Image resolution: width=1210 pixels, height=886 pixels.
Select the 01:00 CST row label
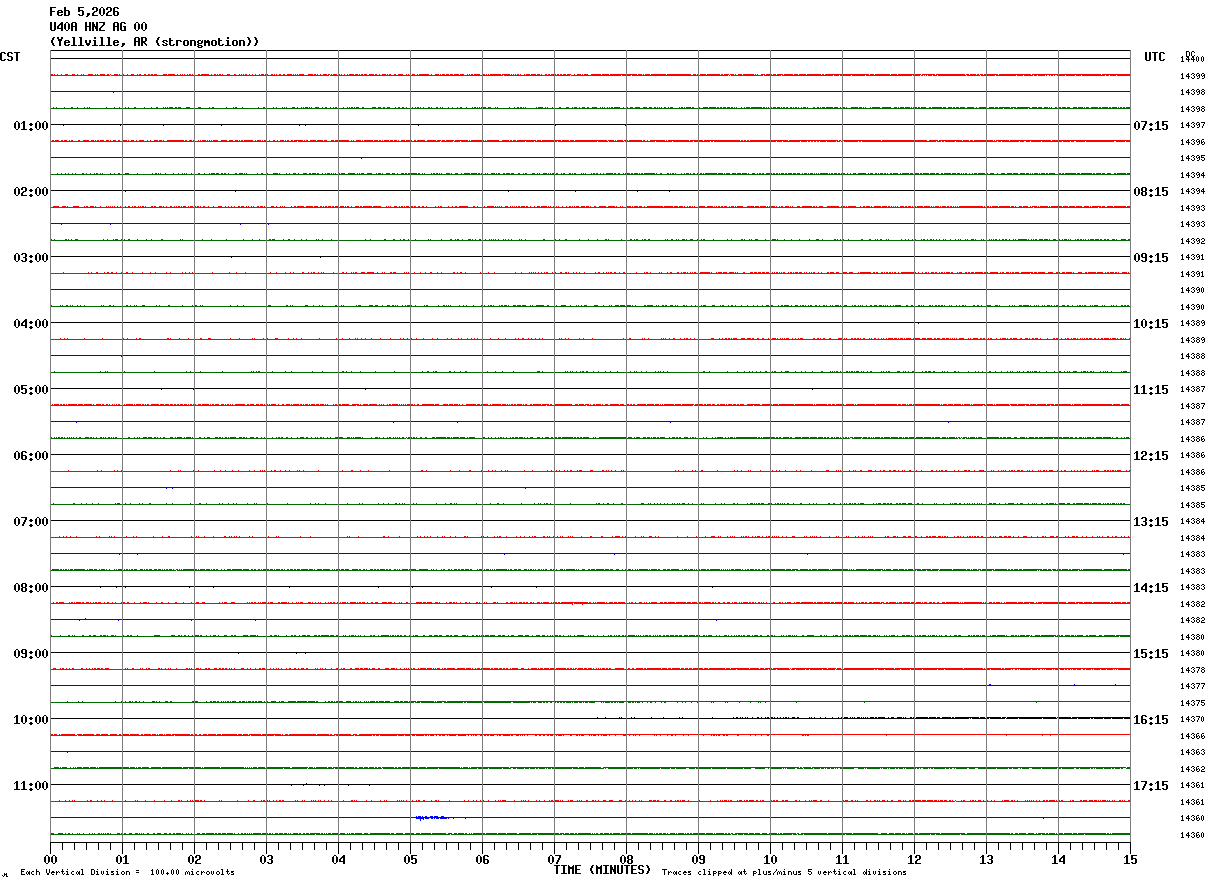(x=31, y=126)
